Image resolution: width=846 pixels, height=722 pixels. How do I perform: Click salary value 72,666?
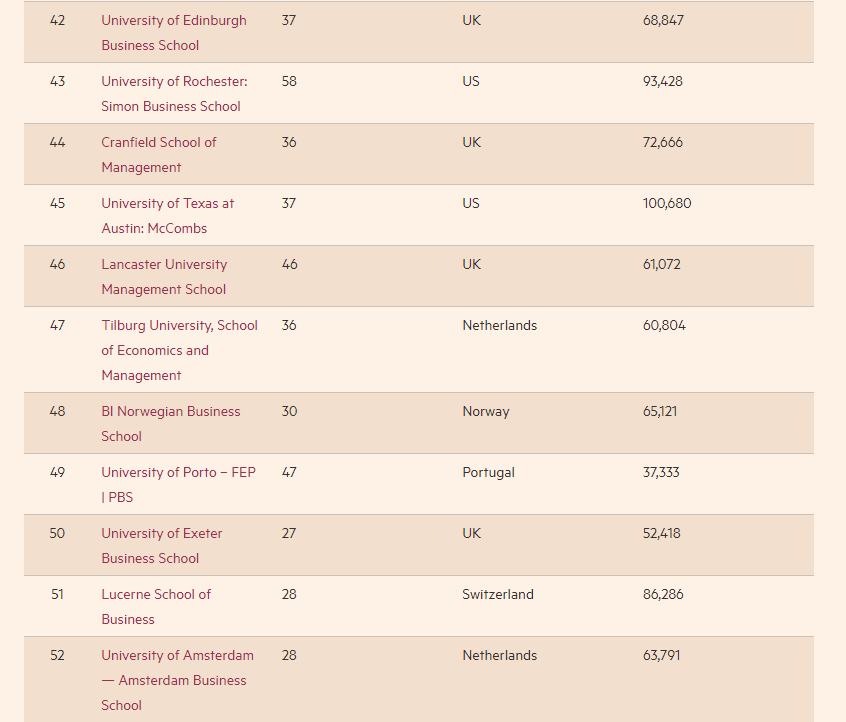[x=663, y=142]
